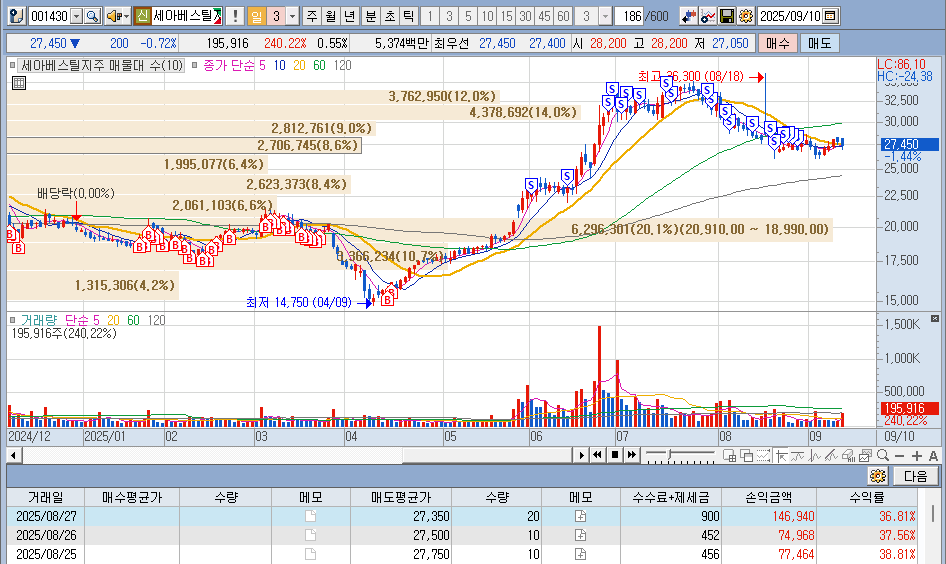
Task: Select the monthly 월 chart period
Action: click(331, 16)
